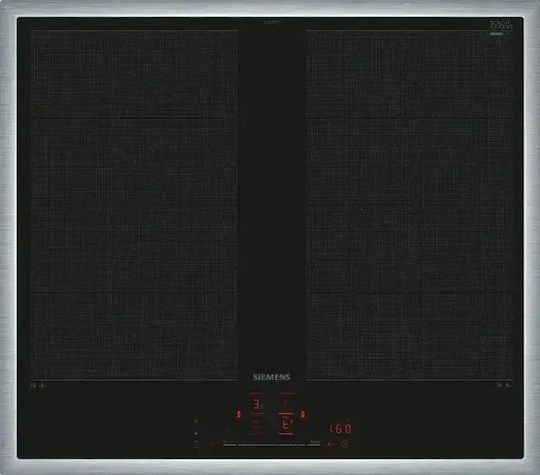The height and width of the screenshot is (475, 540).
Task: Select the front-left cooking zone display
Action: click(x=257, y=425)
